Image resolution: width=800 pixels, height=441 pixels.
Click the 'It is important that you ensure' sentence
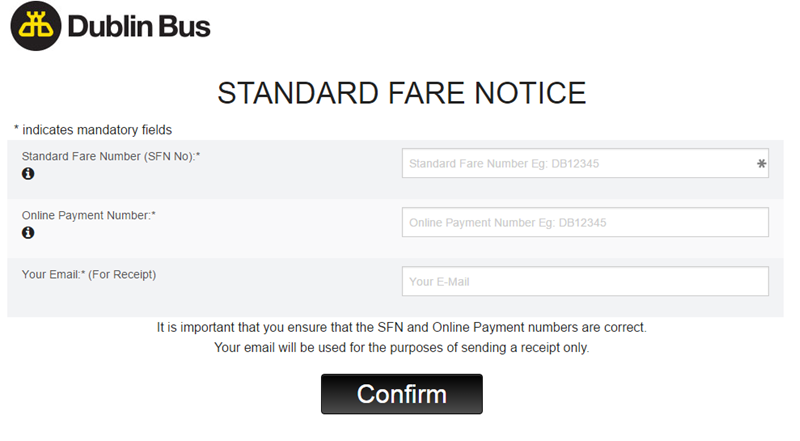(x=402, y=327)
